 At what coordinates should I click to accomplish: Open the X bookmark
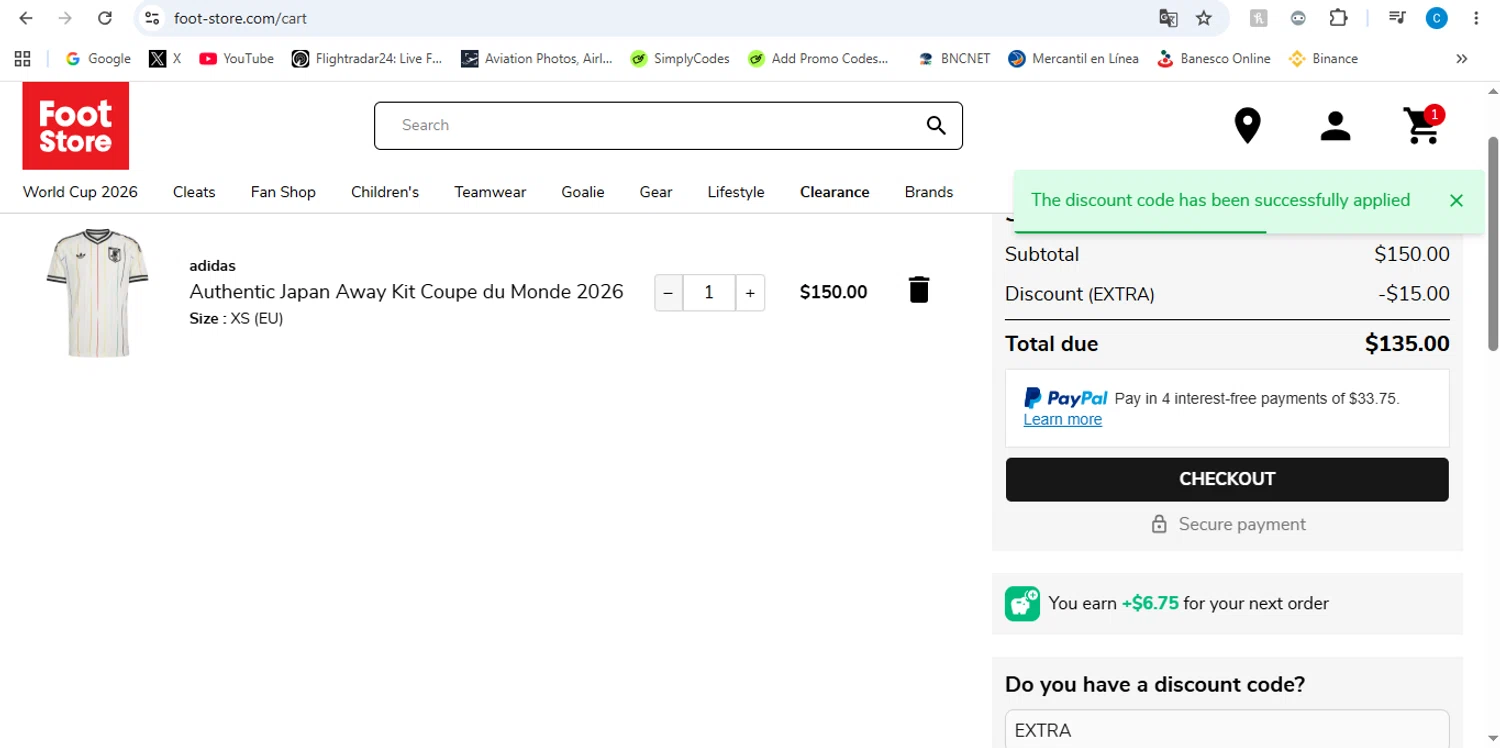pos(165,59)
